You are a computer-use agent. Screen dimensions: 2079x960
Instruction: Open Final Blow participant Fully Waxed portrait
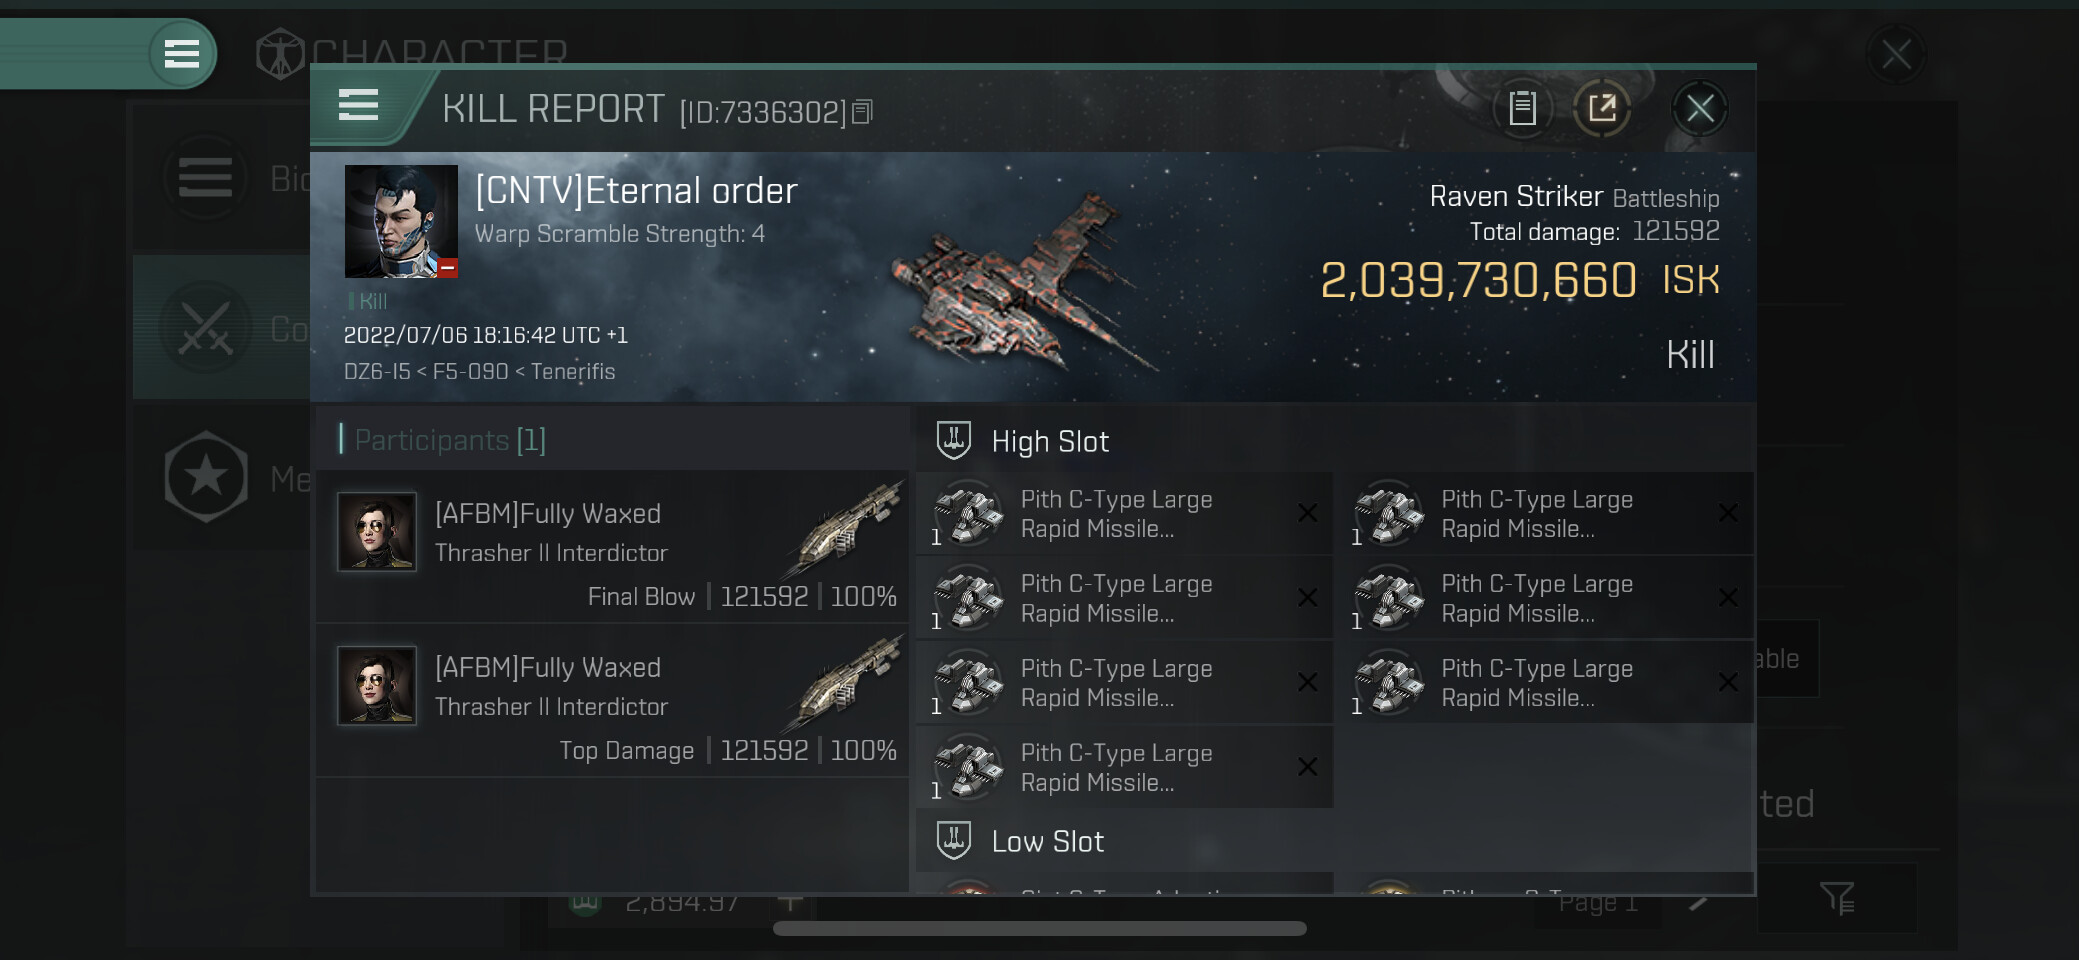point(377,531)
